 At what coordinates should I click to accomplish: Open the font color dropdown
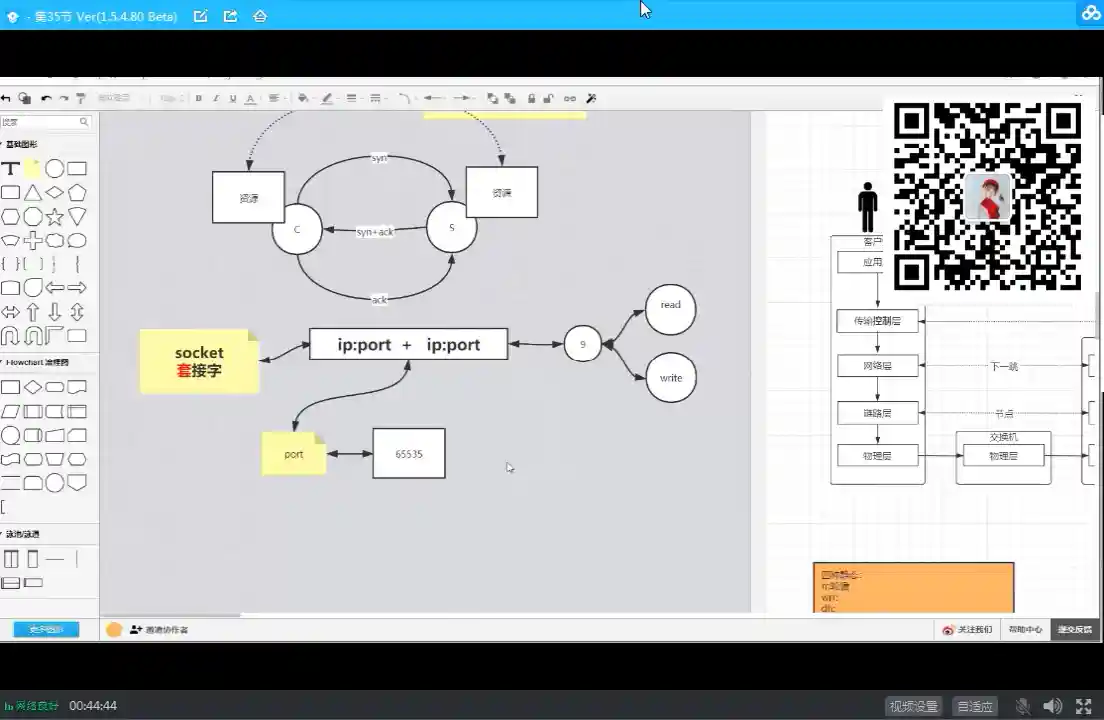pos(251,99)
